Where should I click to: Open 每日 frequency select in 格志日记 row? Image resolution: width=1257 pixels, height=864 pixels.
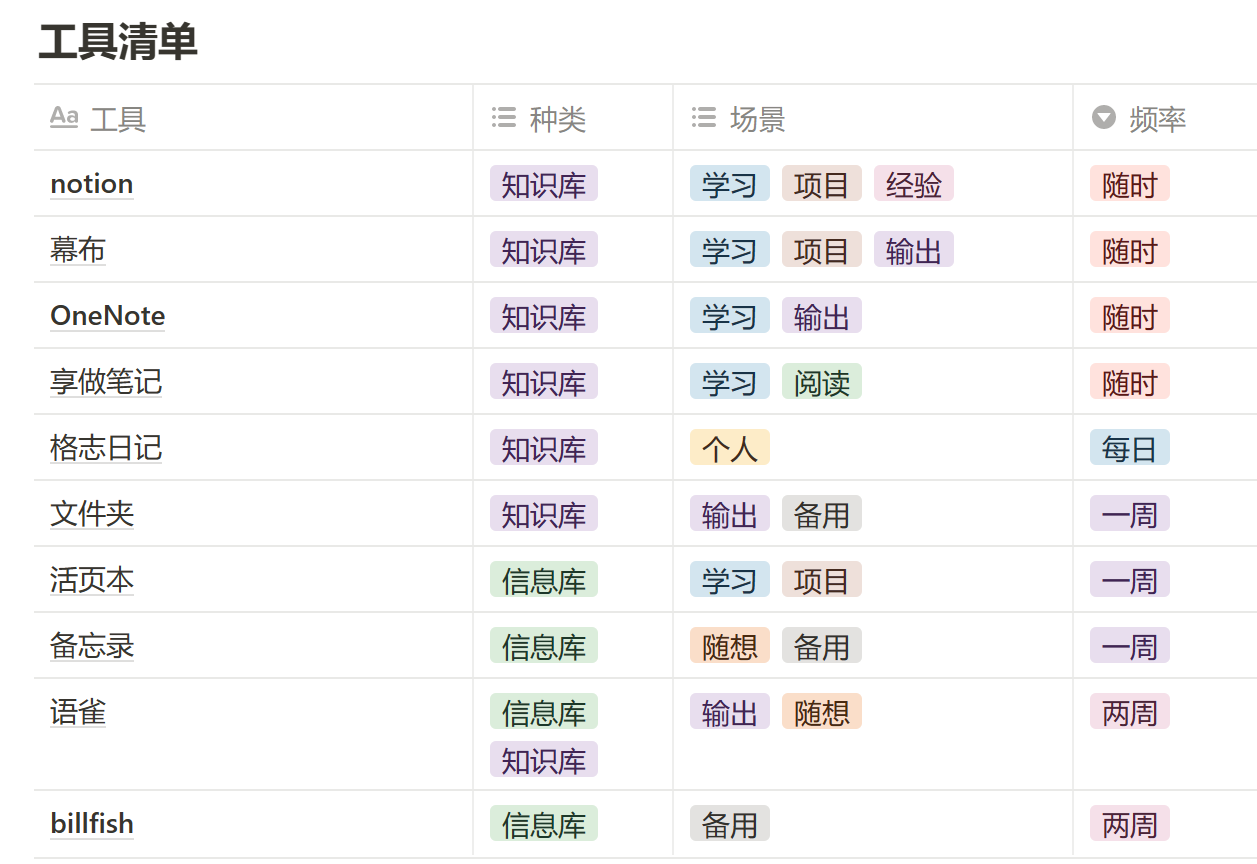1130,448
